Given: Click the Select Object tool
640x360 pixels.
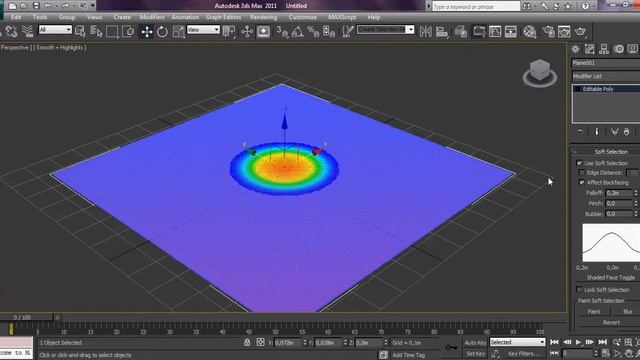Looking at the screenshot, I should click(x=80, y=31).
